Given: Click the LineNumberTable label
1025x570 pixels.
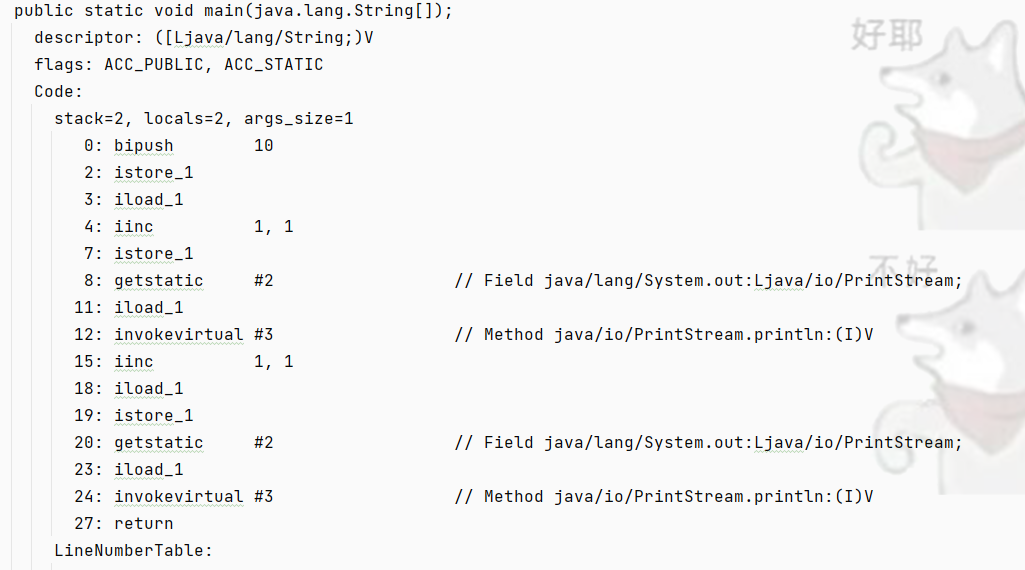Looking at the screenshot, I should tap(133, 550).
